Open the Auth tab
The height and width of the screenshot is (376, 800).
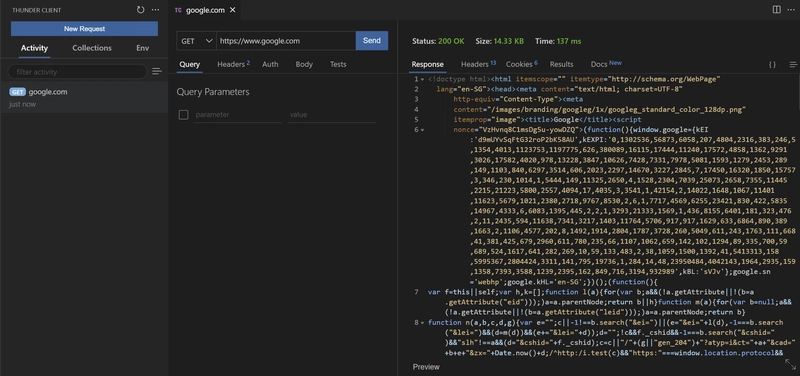270,64
